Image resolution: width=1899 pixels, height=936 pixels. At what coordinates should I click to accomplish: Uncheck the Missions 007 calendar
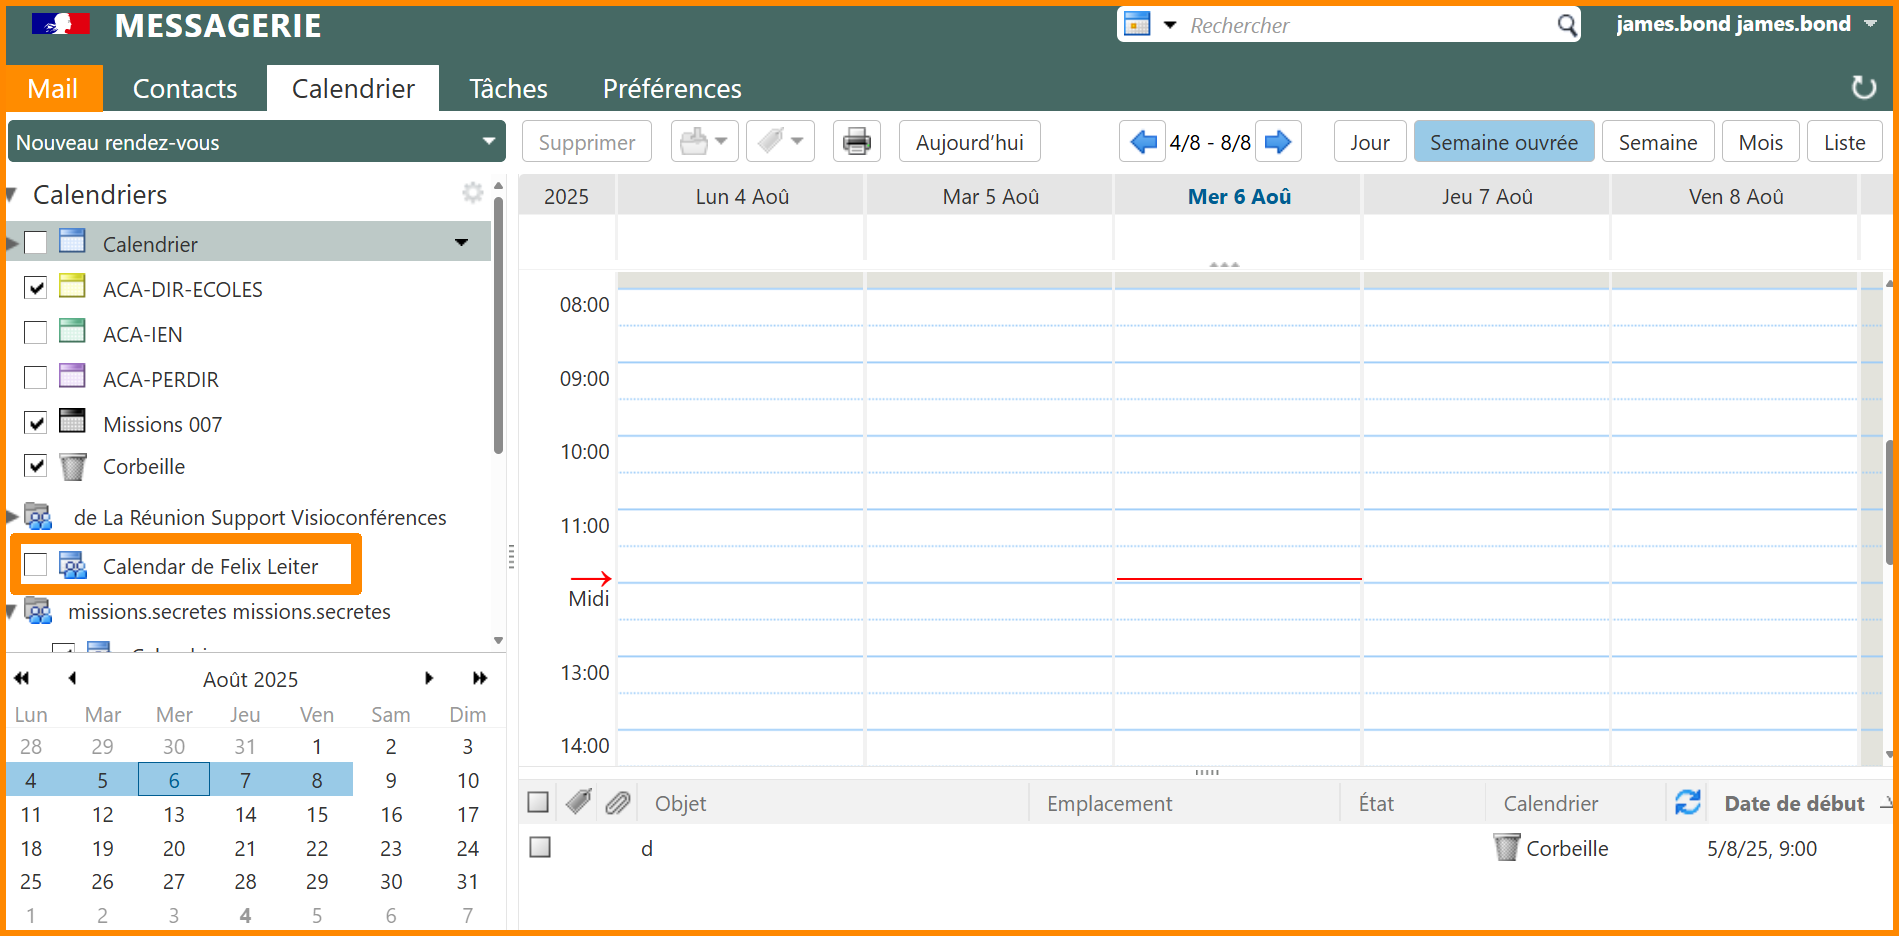pos(36,423)
